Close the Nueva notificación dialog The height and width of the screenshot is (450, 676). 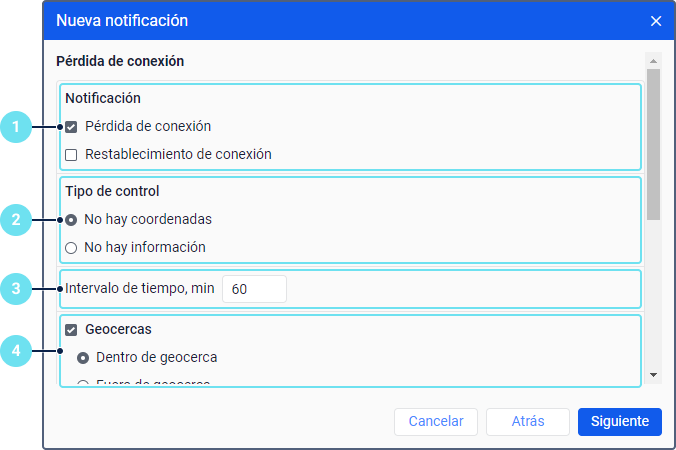pyautogui.click(x=656, y=21)
